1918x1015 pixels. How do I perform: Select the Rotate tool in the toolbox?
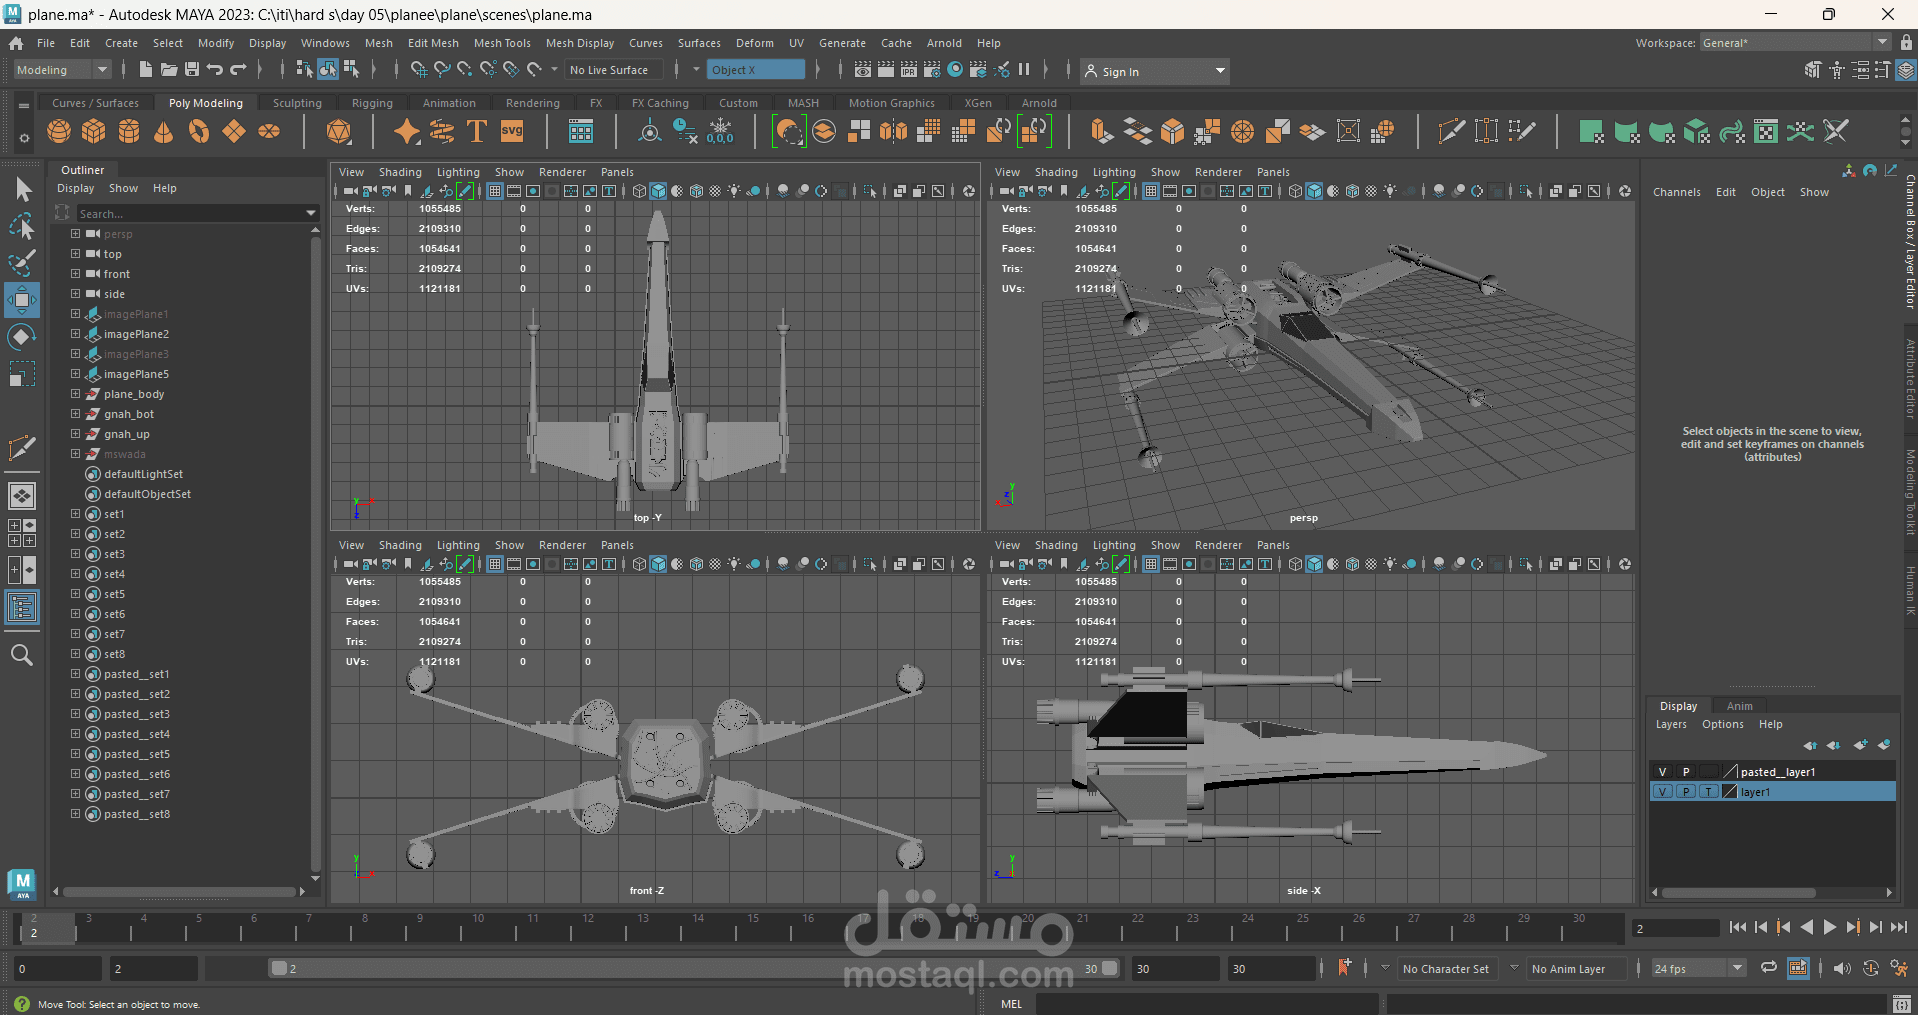[x=22, y=337]
